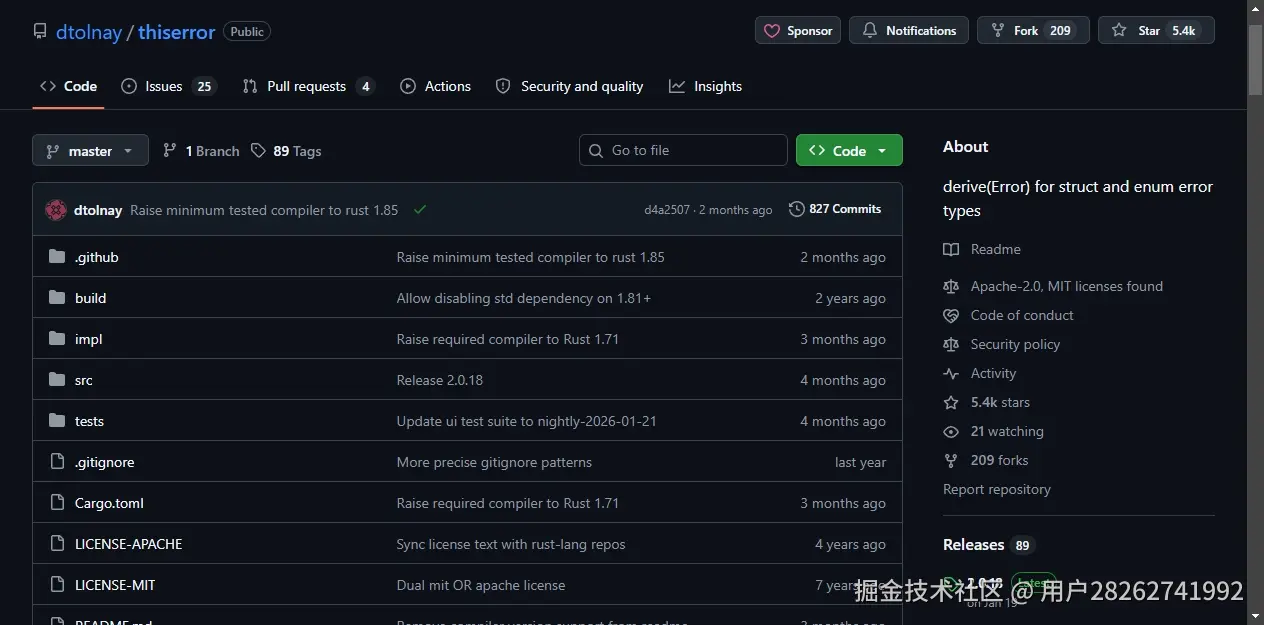1264x625 pixels.
Task: Expand the master branch dropdown
Action: (90, 151)
